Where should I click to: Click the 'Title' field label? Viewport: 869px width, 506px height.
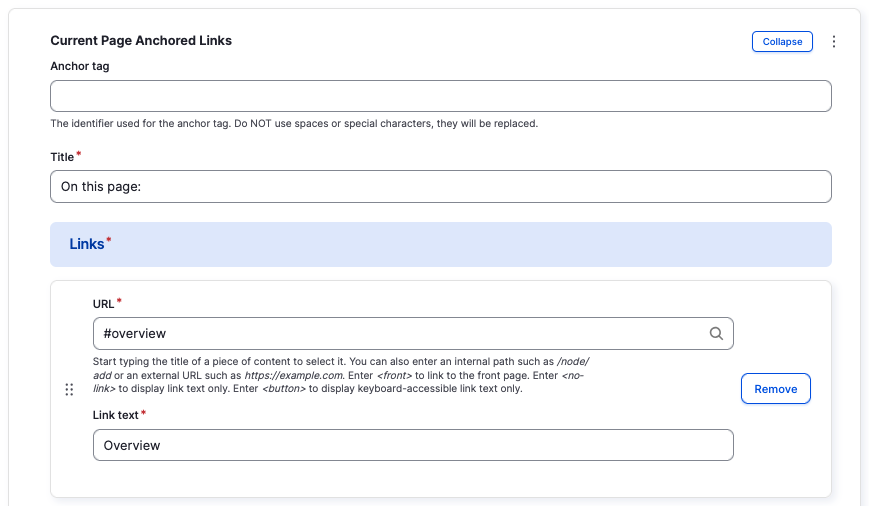[62, 157]
